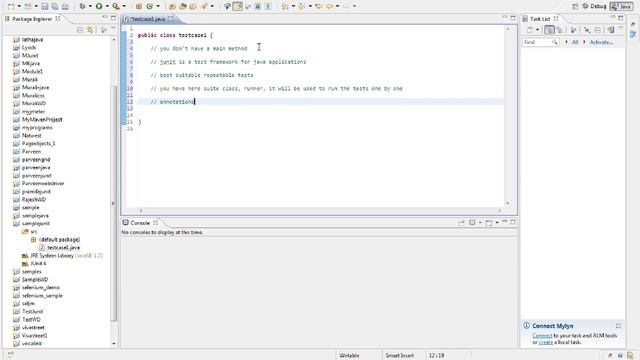
Task: Select the Package Explorer tab
Action: coord(31,19)
